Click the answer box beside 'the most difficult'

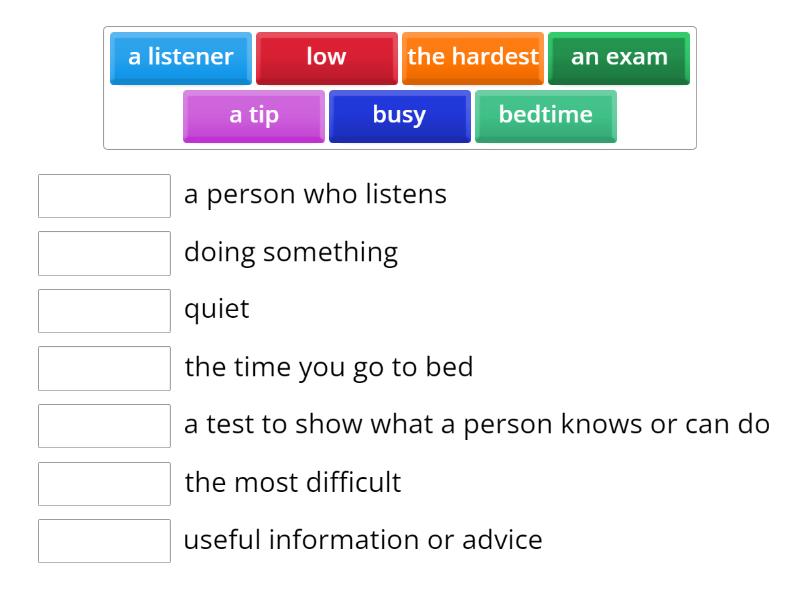[x=104, y=483]
